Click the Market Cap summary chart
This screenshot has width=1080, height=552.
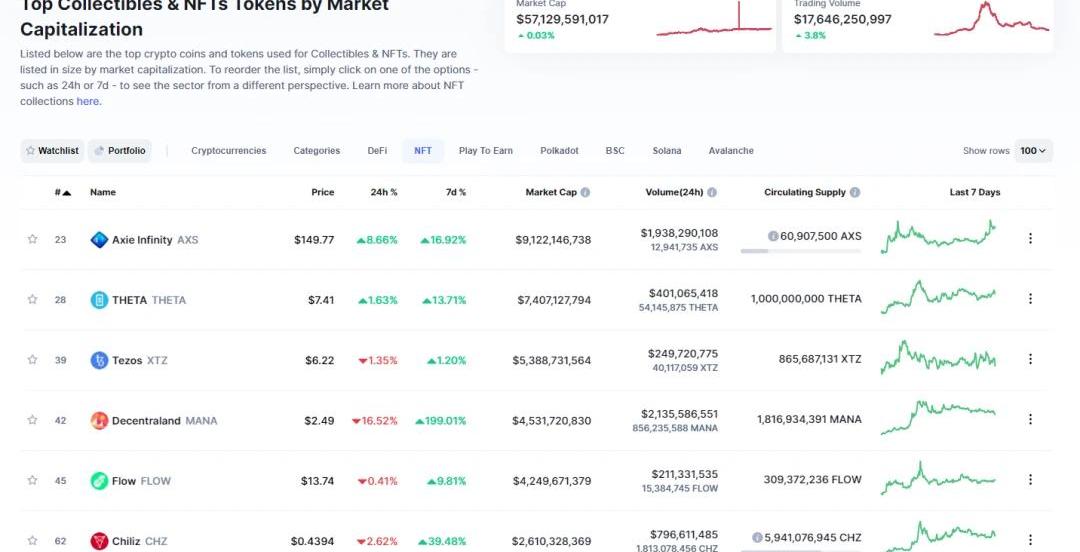click(714, 19)
